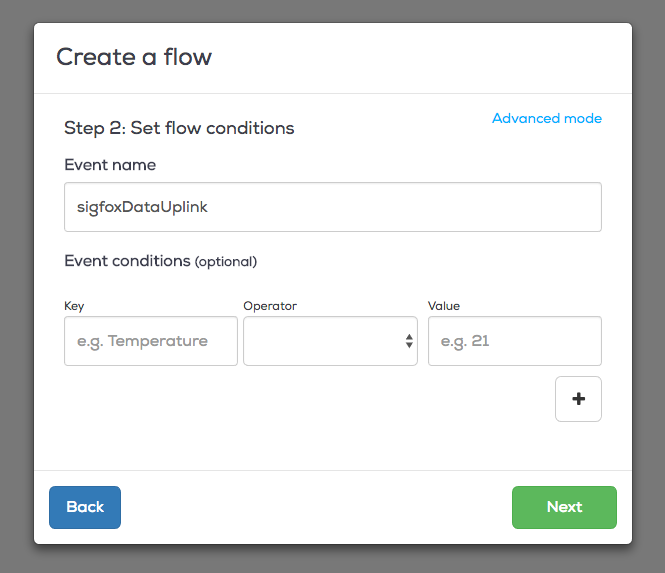Go to the next step with Next

pyautogui.click(x=564, y=507)
